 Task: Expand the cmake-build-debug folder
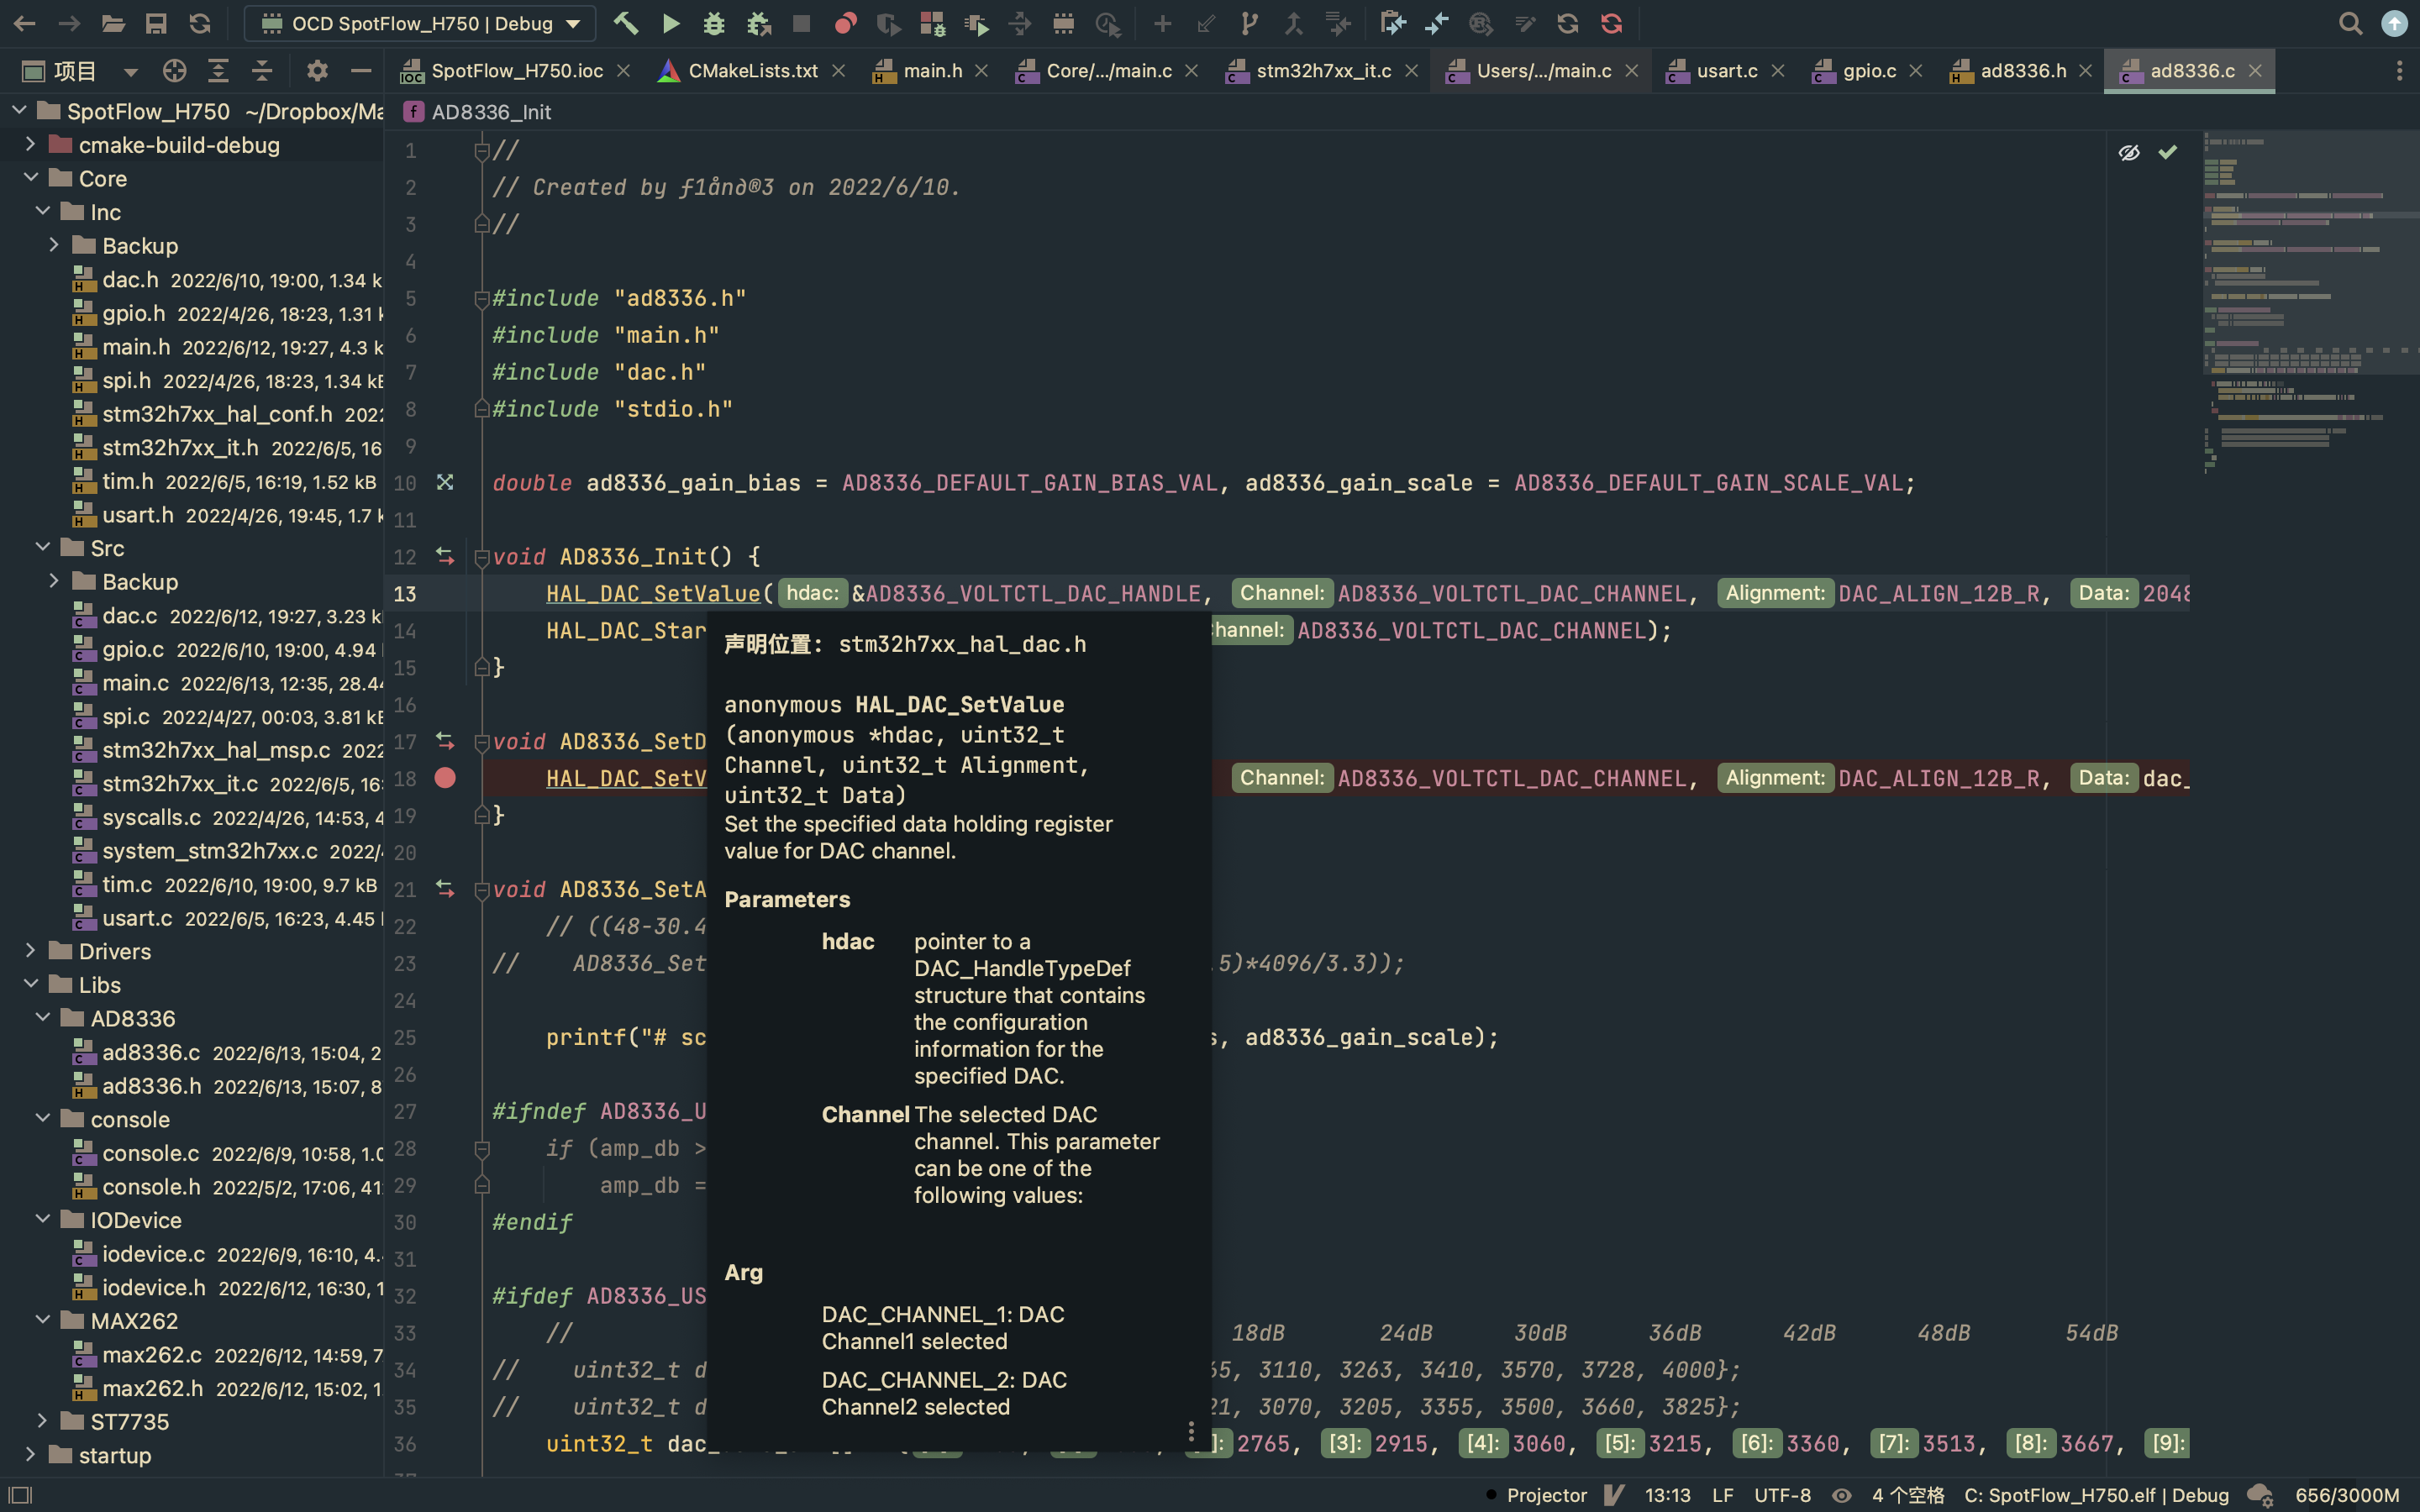[30, 144]
